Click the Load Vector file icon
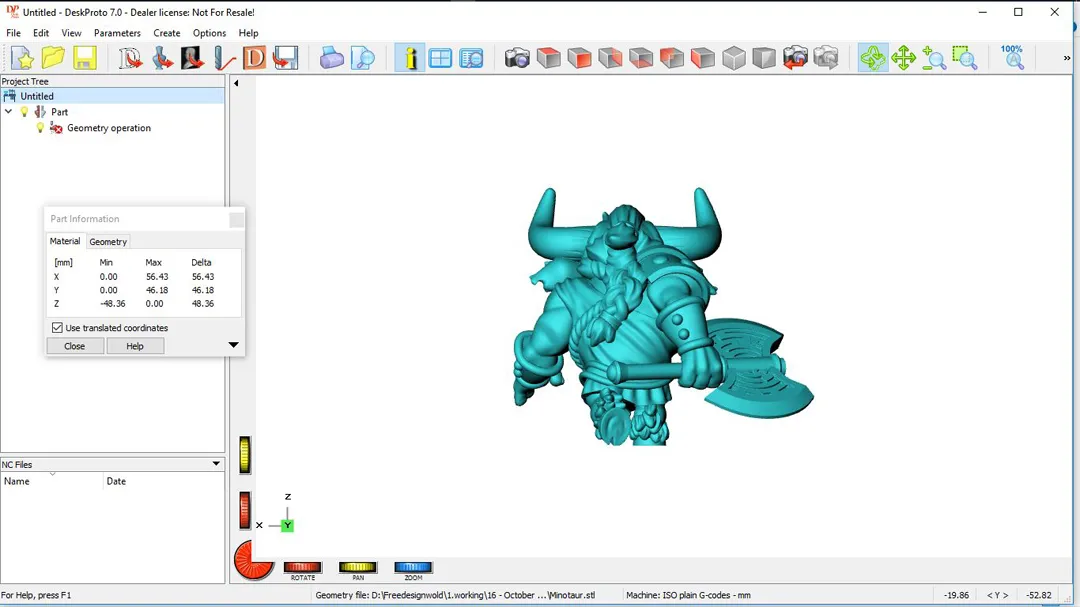The width and height of the screenshot is (1080, 607). click(x=129, y=58)
